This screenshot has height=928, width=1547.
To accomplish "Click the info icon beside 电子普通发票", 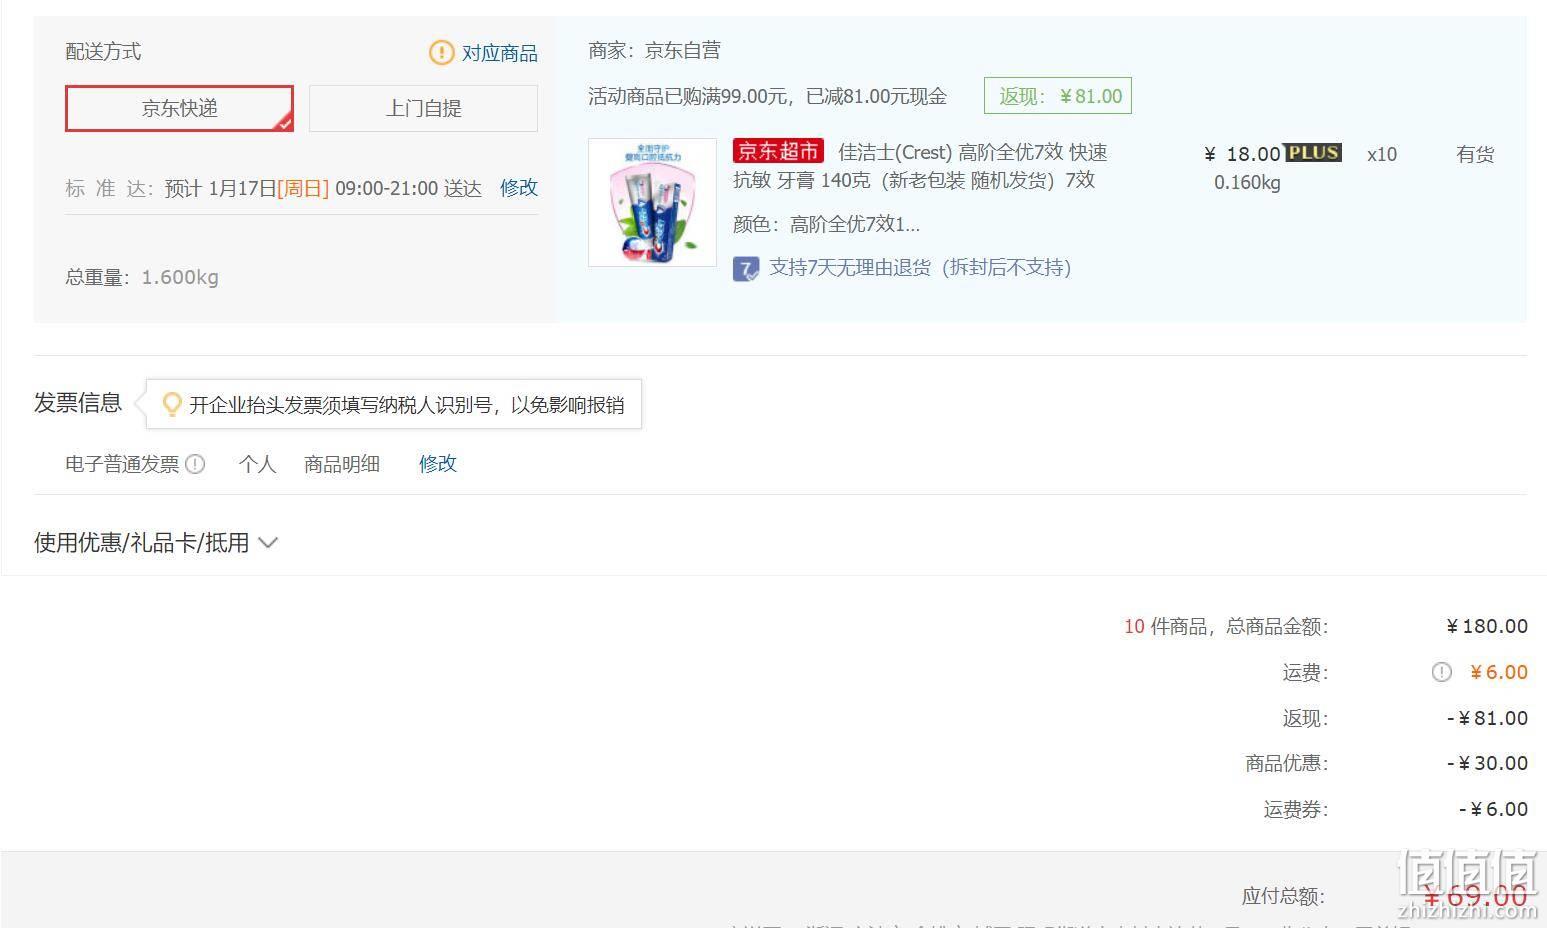I will 195,464.
